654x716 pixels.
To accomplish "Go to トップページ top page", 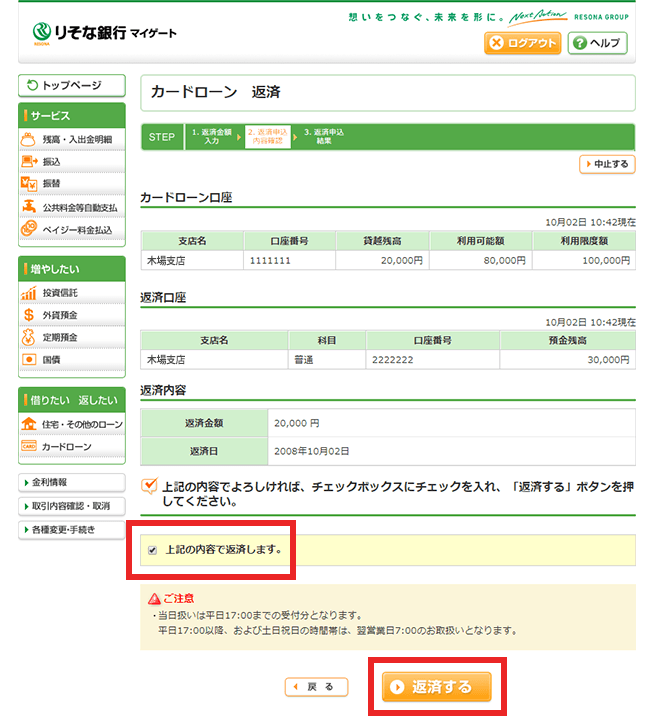I will 72,85.
